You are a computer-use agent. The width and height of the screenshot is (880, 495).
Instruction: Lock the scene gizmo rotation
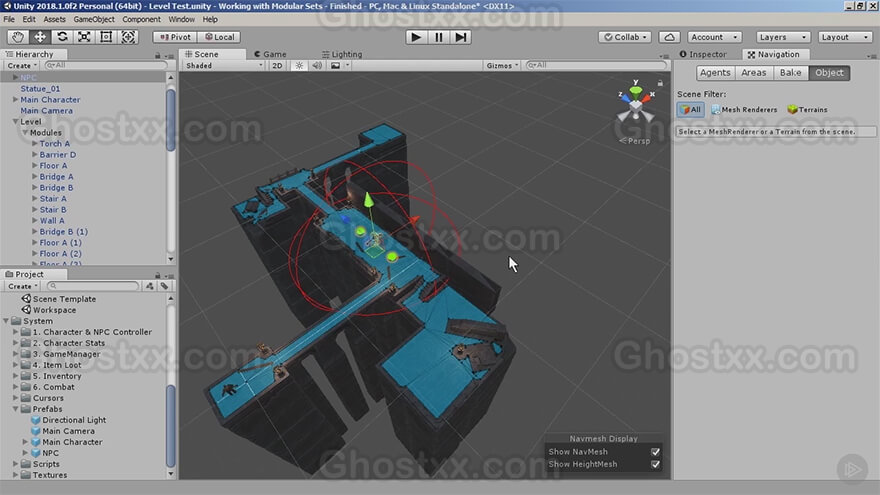click(660, 83)
